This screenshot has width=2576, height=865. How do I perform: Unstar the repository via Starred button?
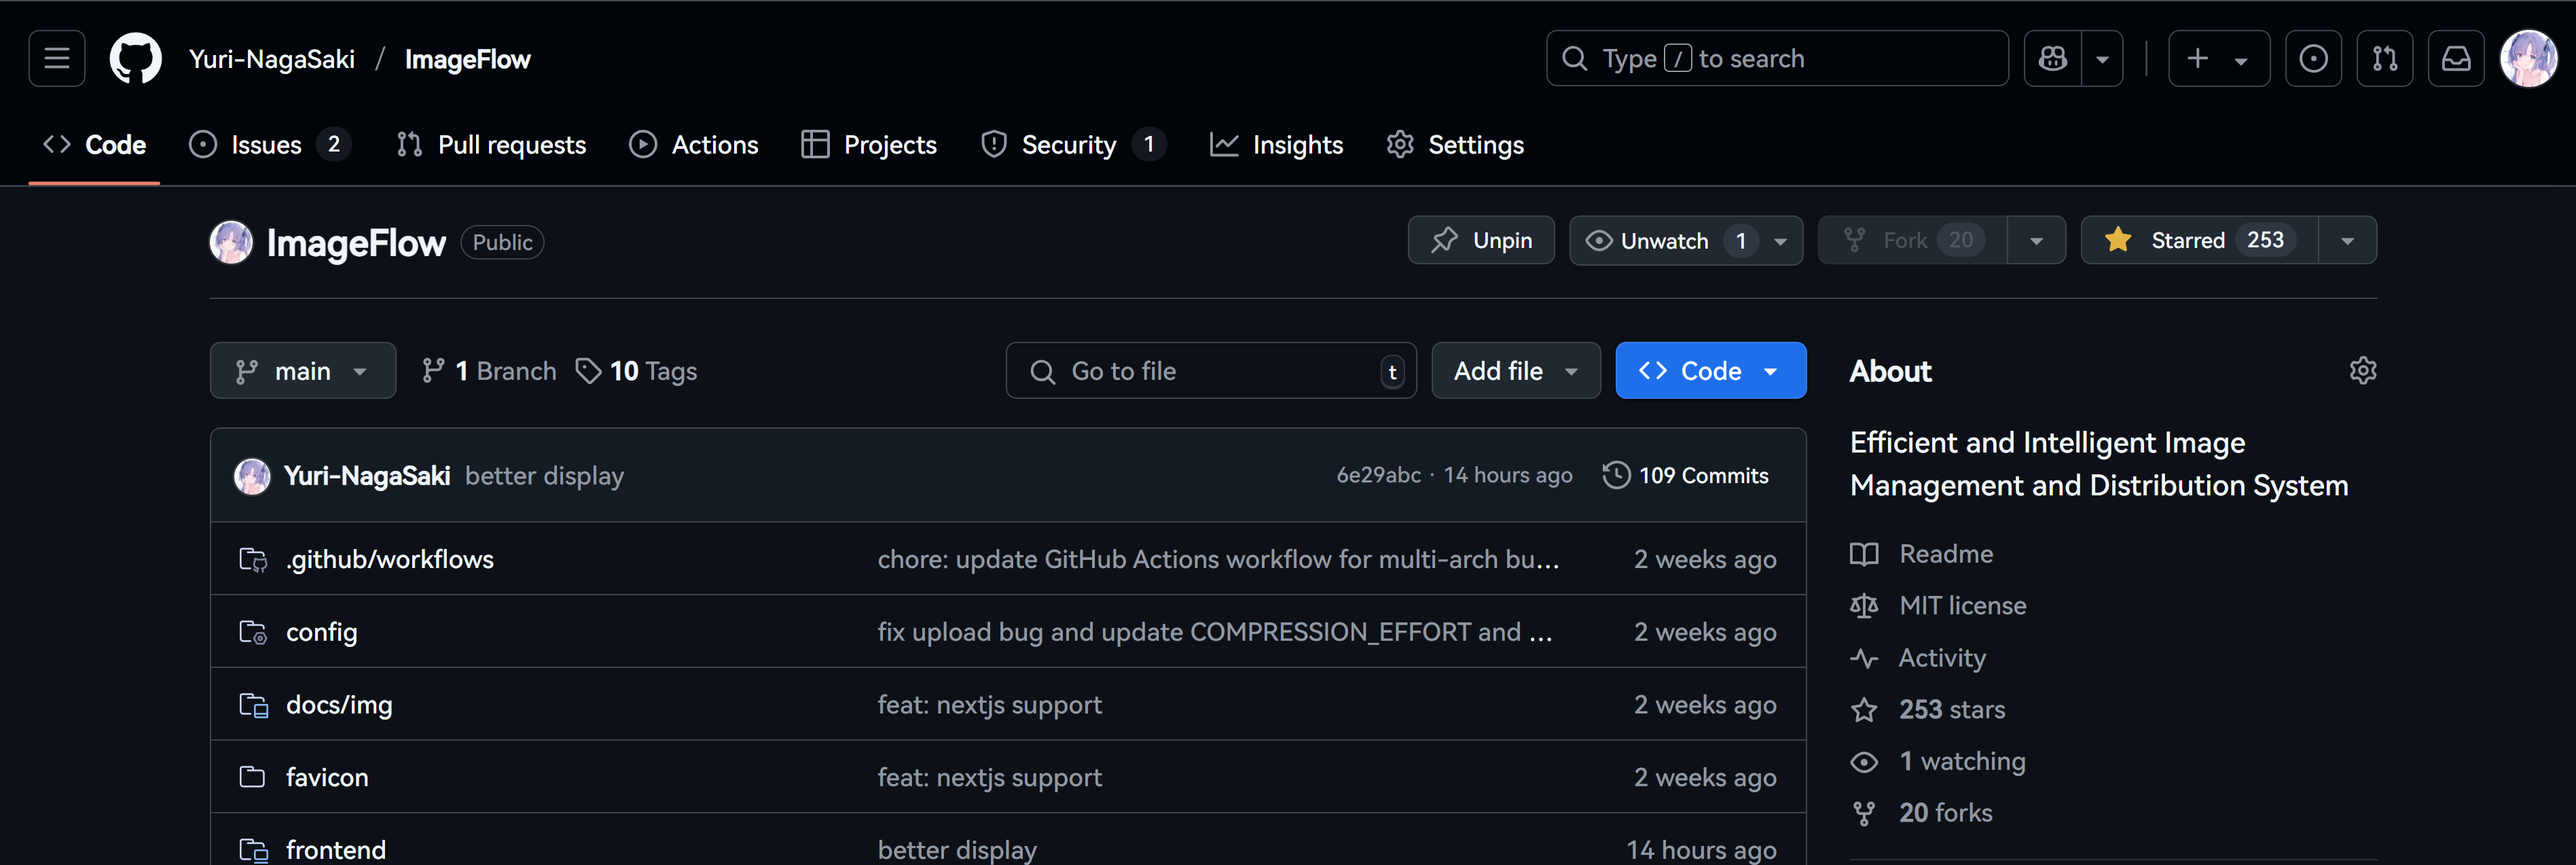(2199, 241)
